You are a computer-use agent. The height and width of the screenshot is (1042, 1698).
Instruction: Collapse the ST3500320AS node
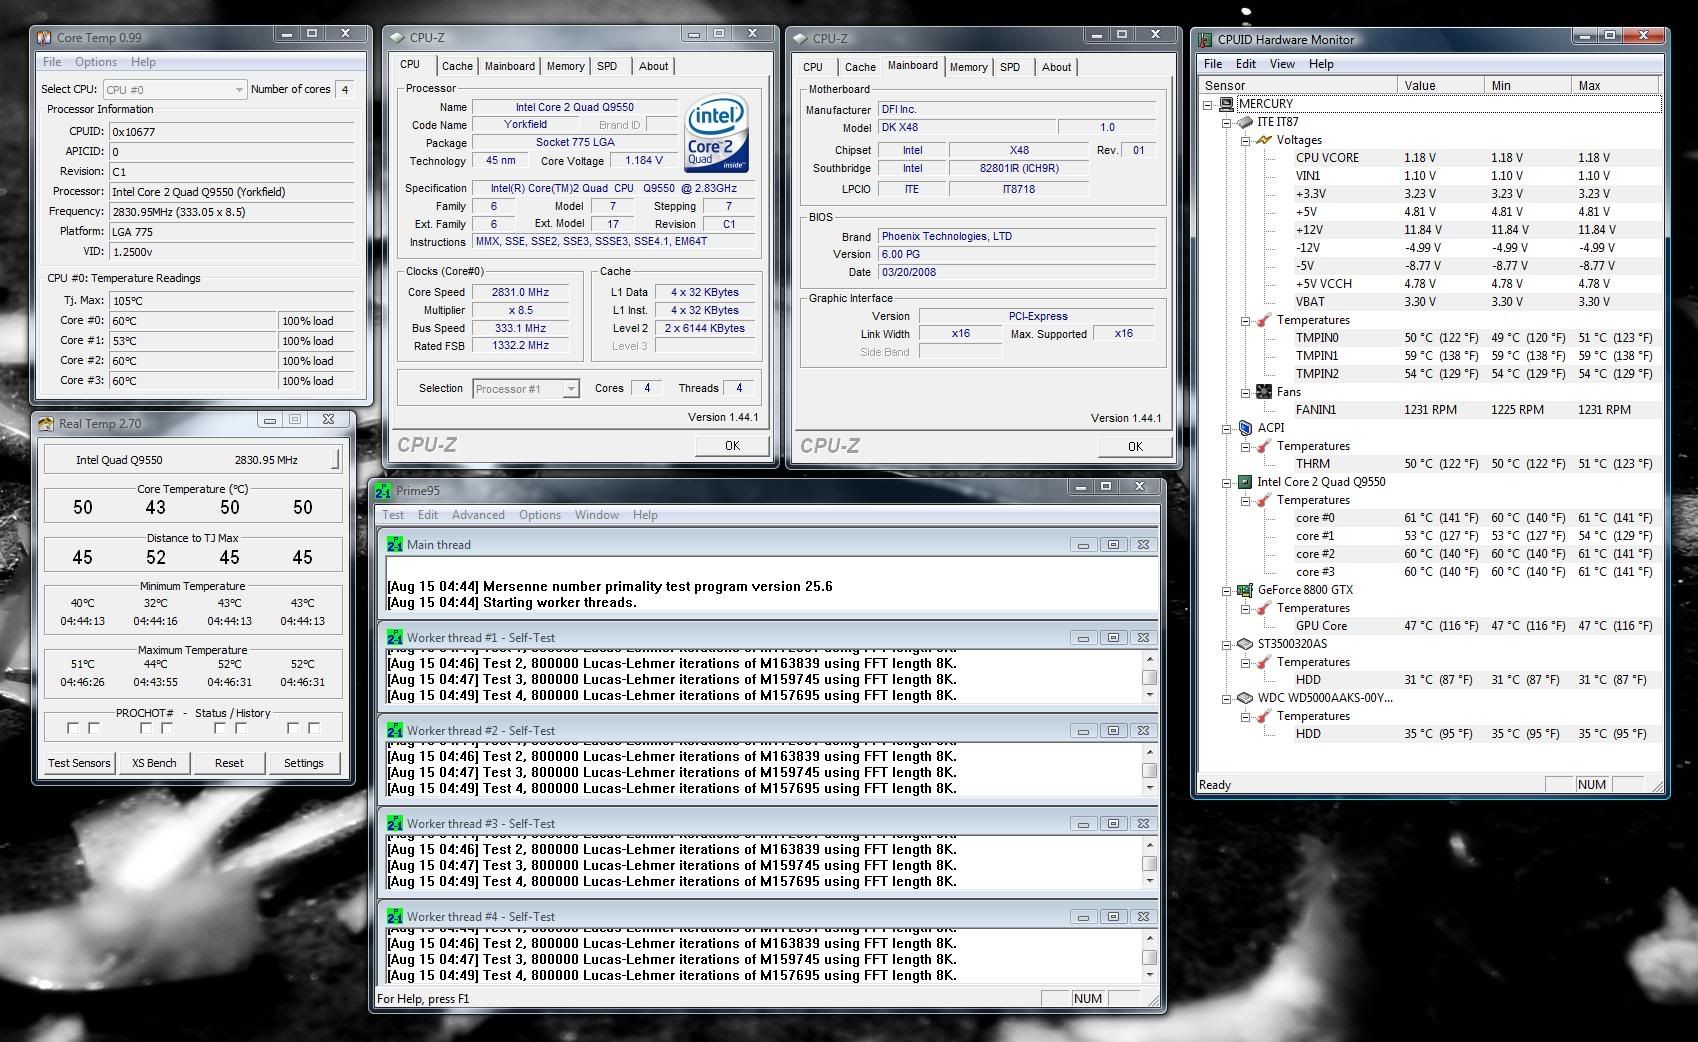point(1227,644)
